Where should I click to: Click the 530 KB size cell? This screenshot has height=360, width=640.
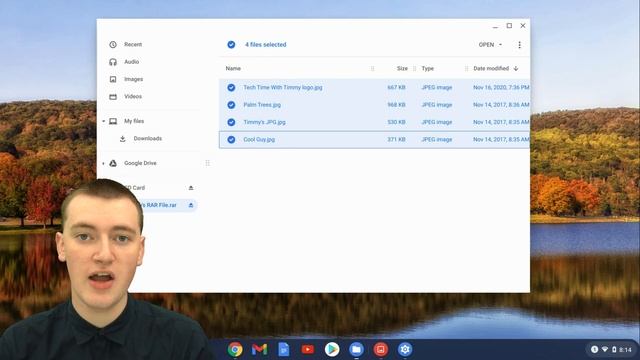[396, 122]
